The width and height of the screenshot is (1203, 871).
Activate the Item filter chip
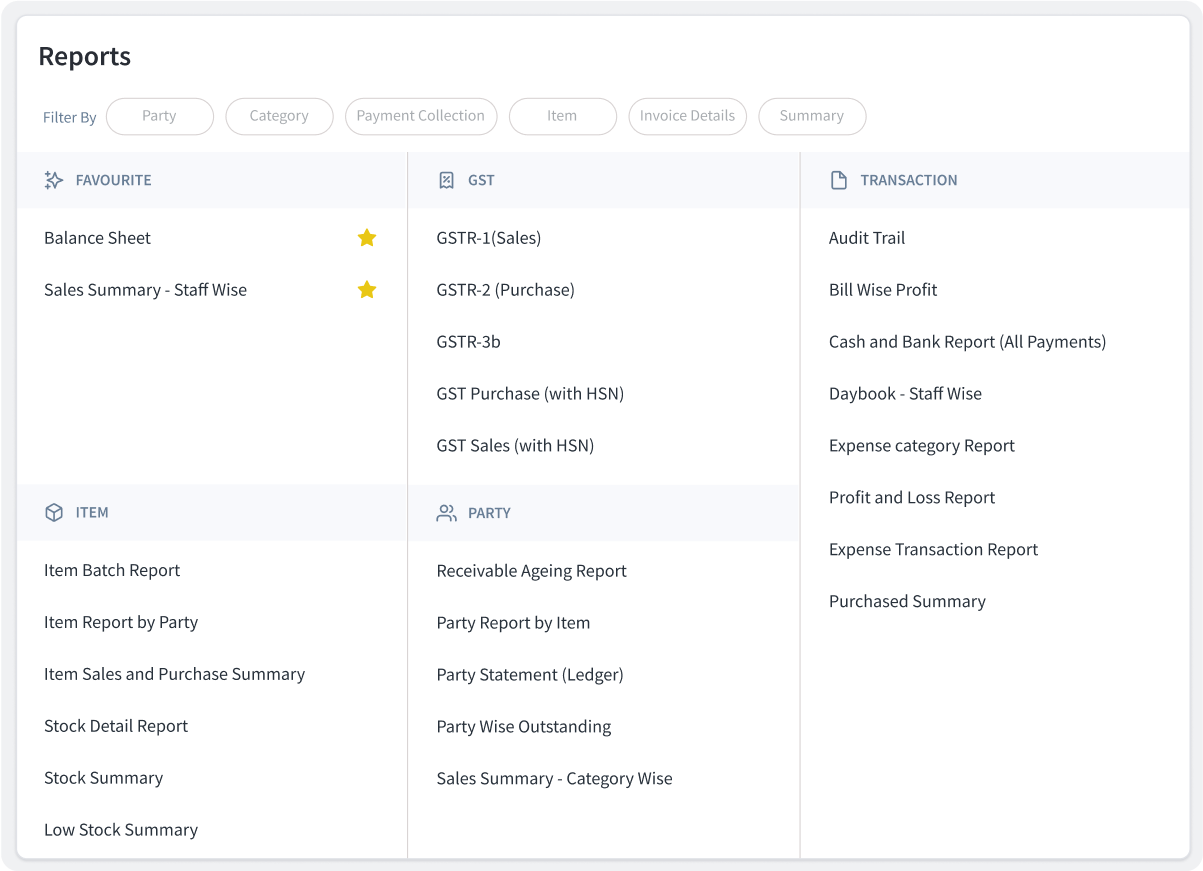point(562,116)
